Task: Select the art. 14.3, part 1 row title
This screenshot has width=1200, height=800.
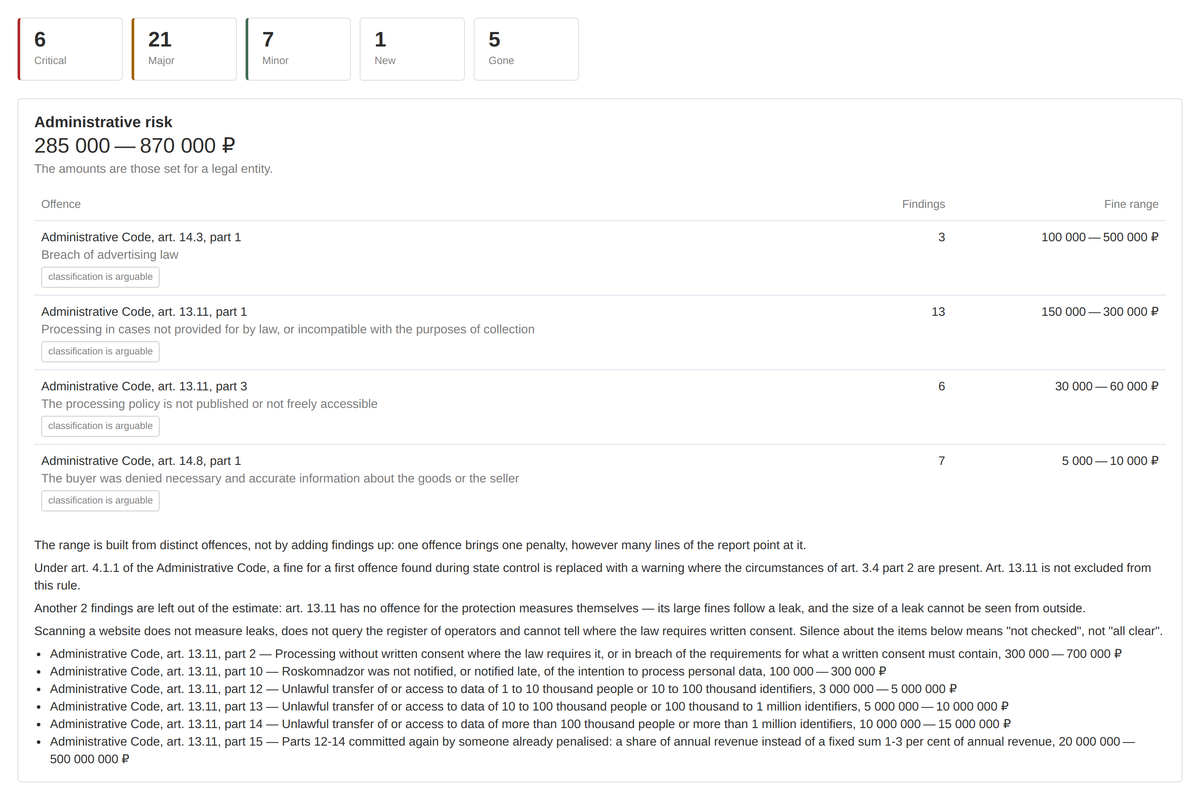Action: coord(141,237)
